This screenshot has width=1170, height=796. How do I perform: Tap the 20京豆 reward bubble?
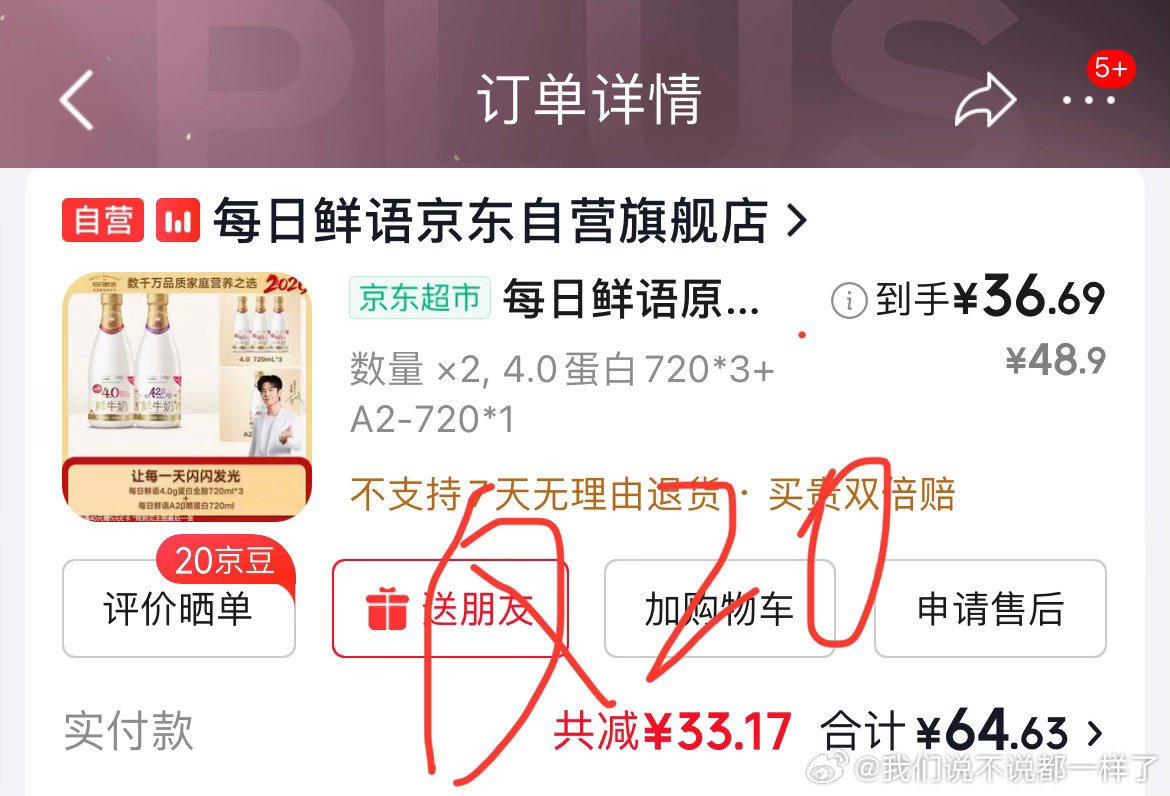[225, 561]
